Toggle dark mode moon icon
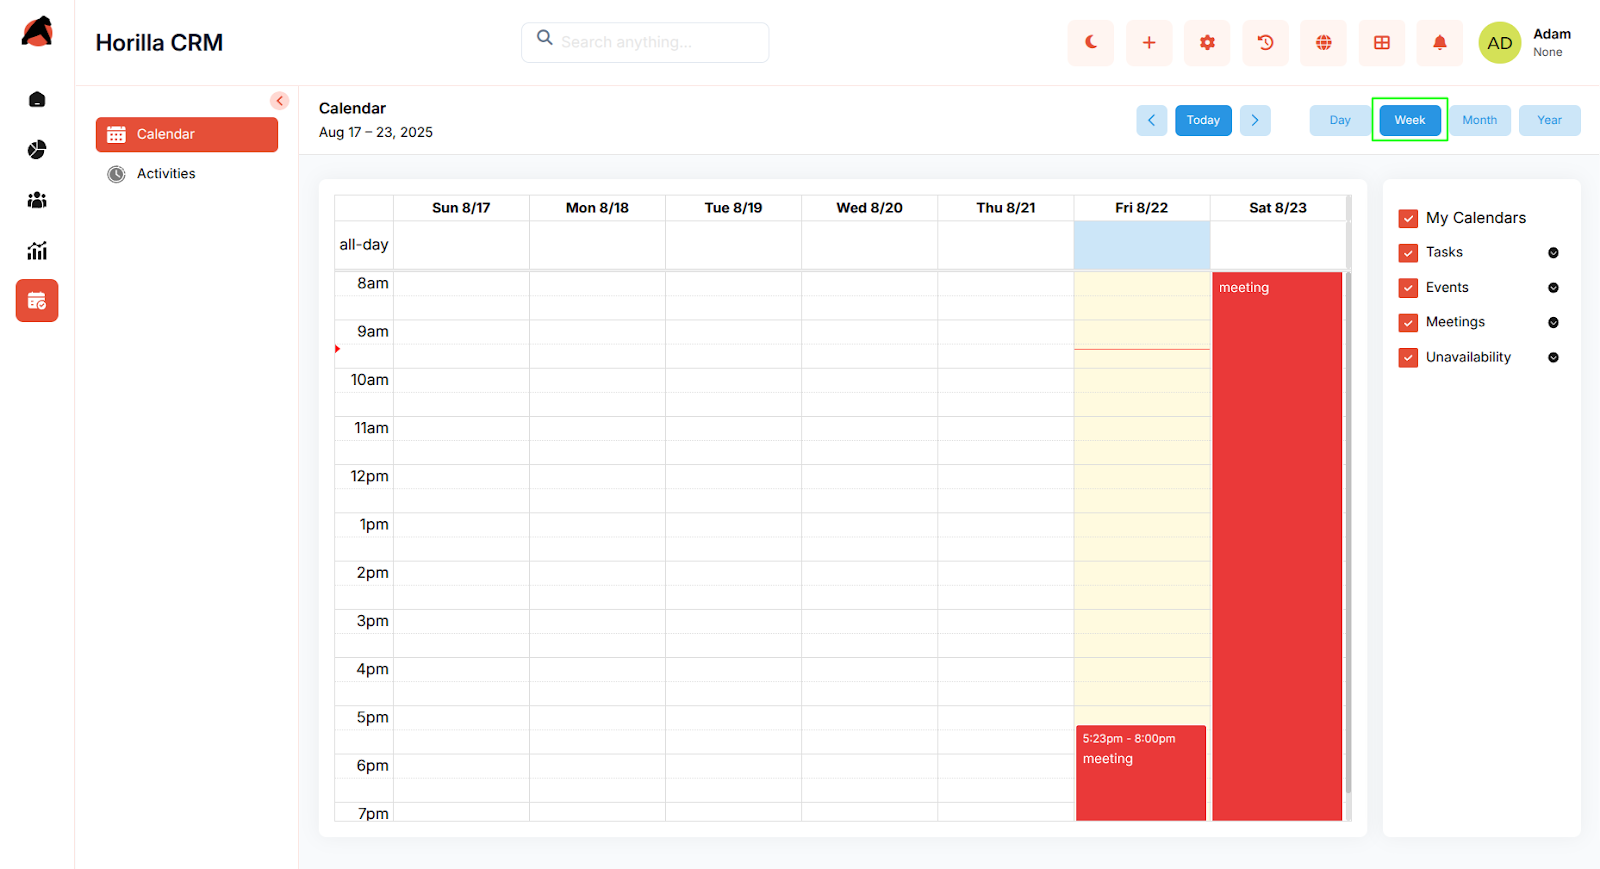 (x=1090, y=43)
